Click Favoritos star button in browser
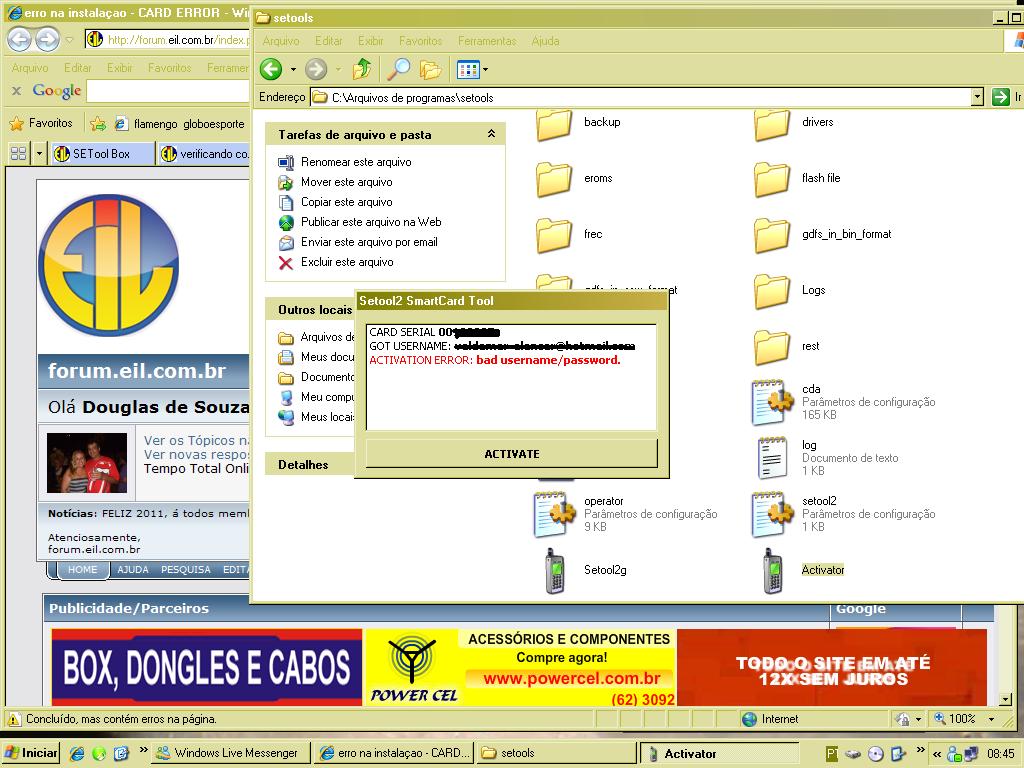This screenshot has width=1024, height=768. (x=41, y=123)
